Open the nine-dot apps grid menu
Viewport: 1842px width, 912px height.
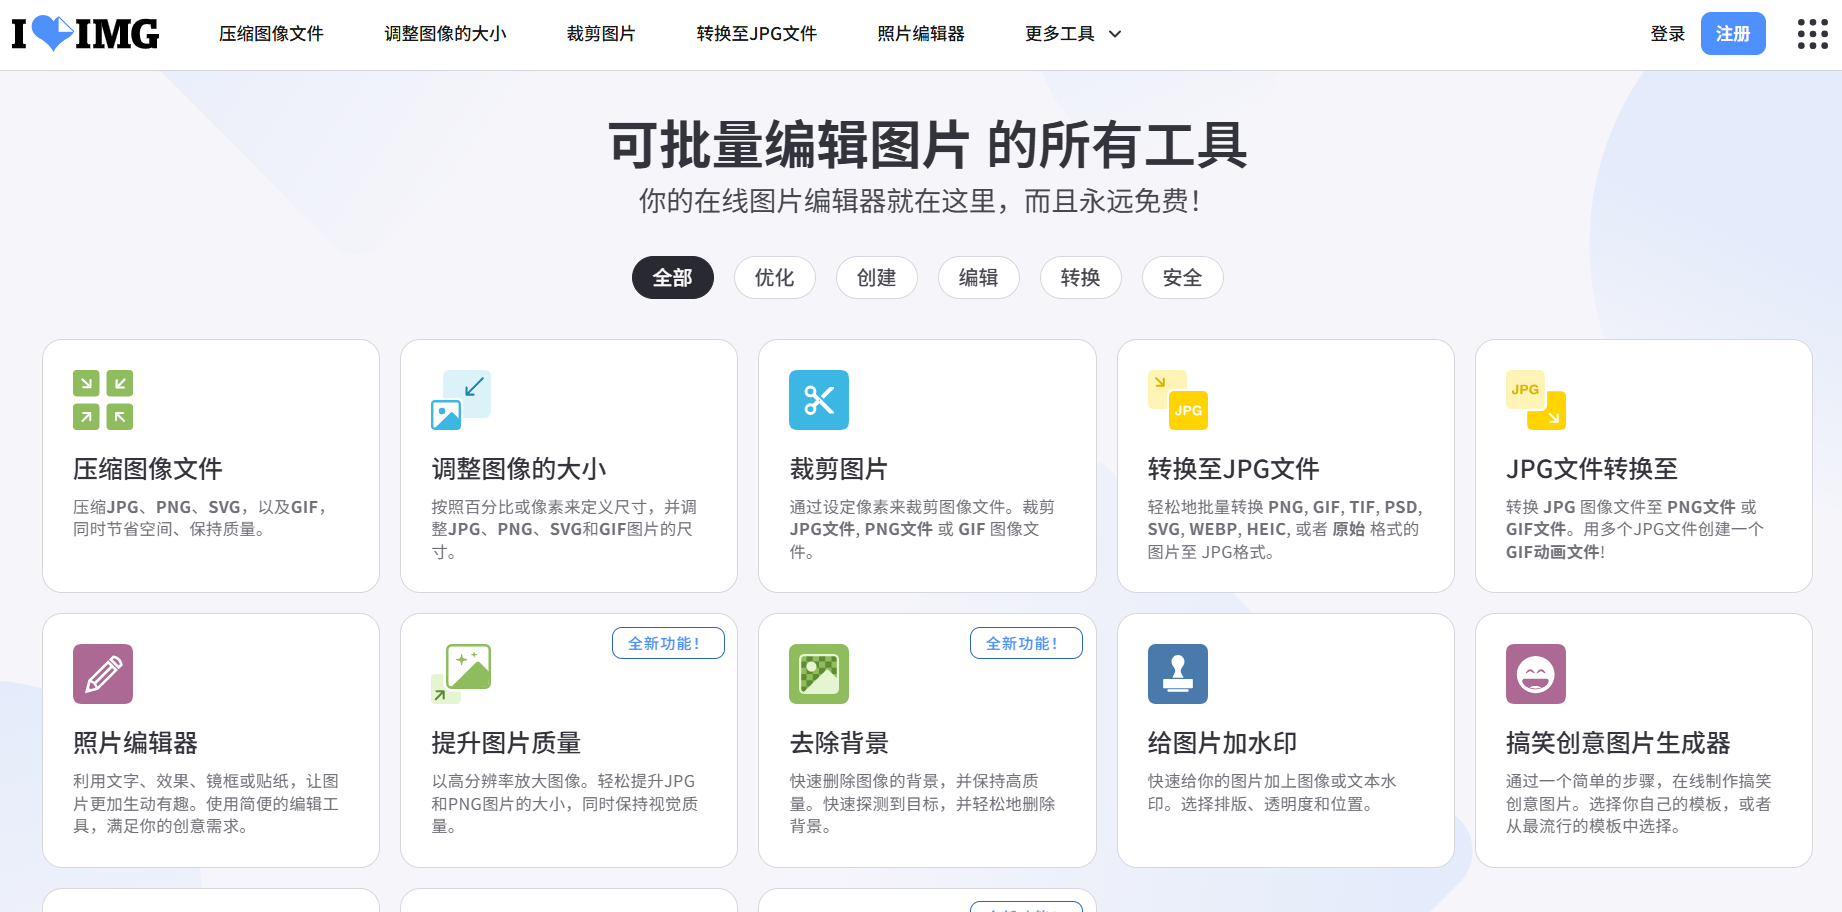point(1812,34)
